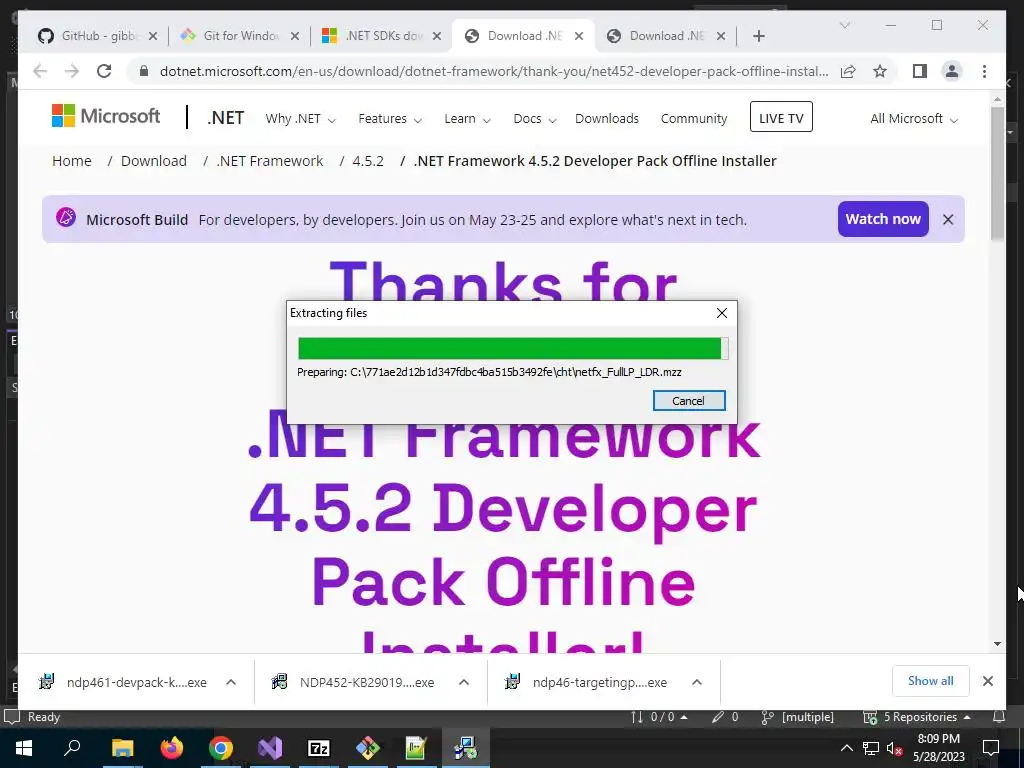Open Git for Windows taskbar icon

pyautogui.click(x=368, y=748)
